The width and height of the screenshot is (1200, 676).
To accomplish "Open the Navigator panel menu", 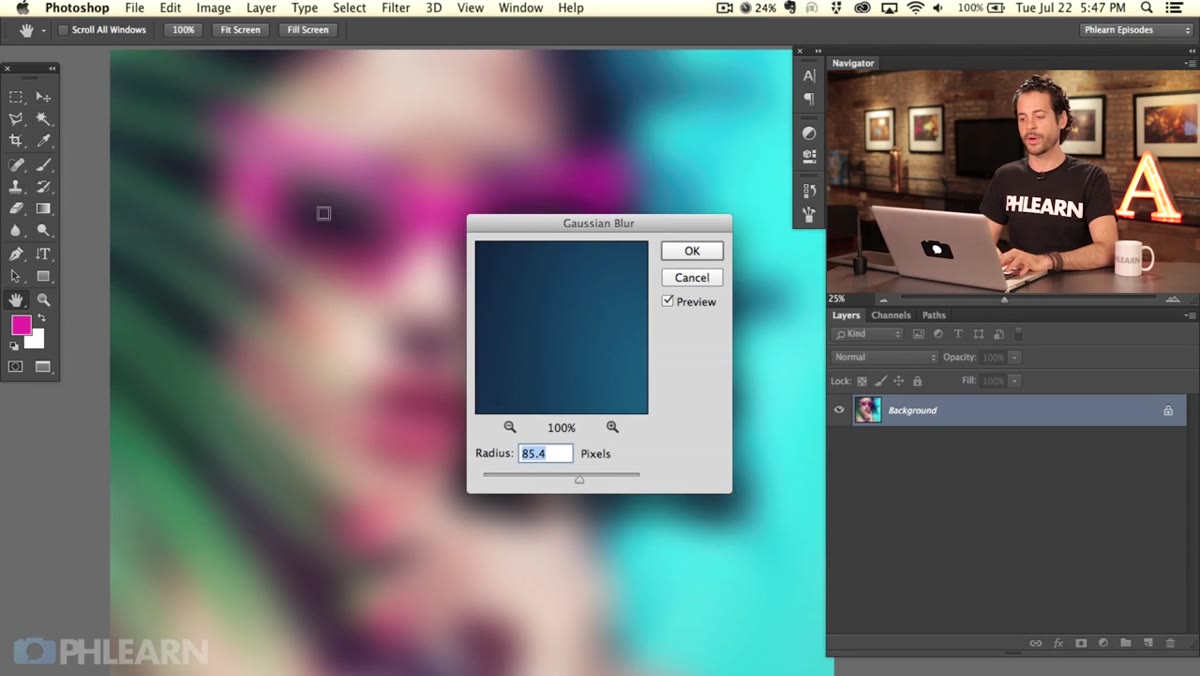I will click(1189, 63).
